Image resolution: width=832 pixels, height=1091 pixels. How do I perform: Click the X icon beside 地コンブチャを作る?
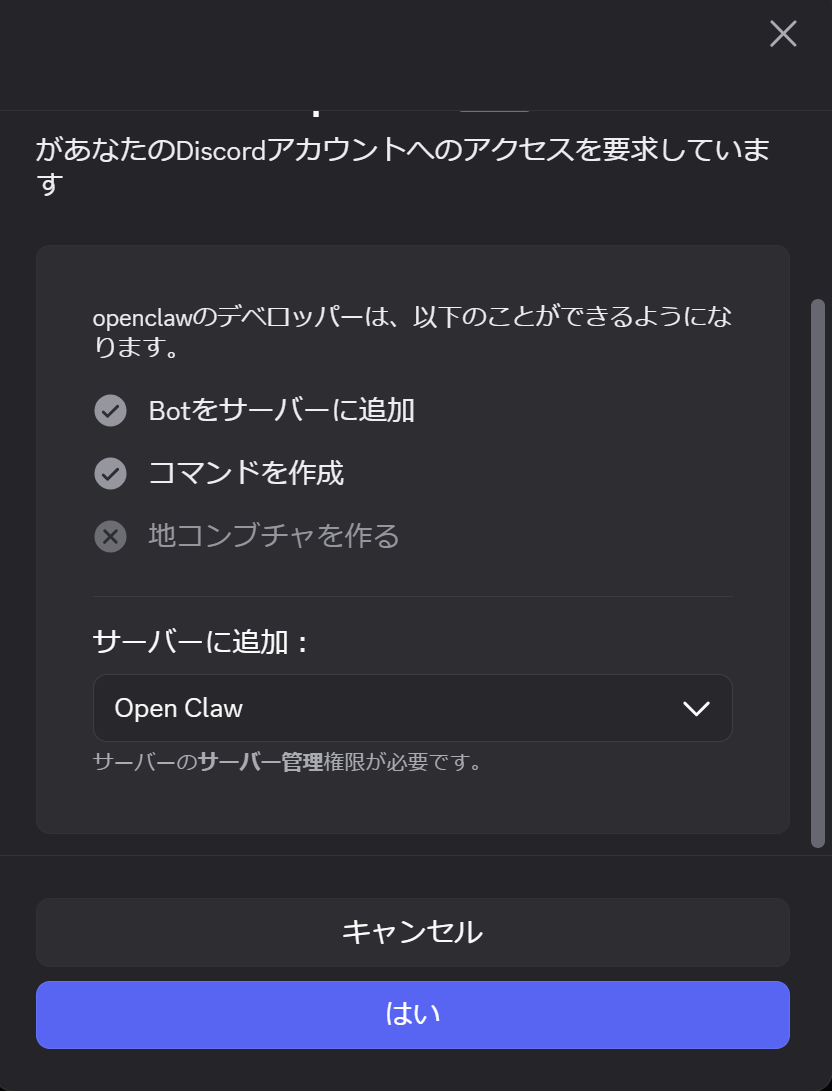click(x=110, y=536)
